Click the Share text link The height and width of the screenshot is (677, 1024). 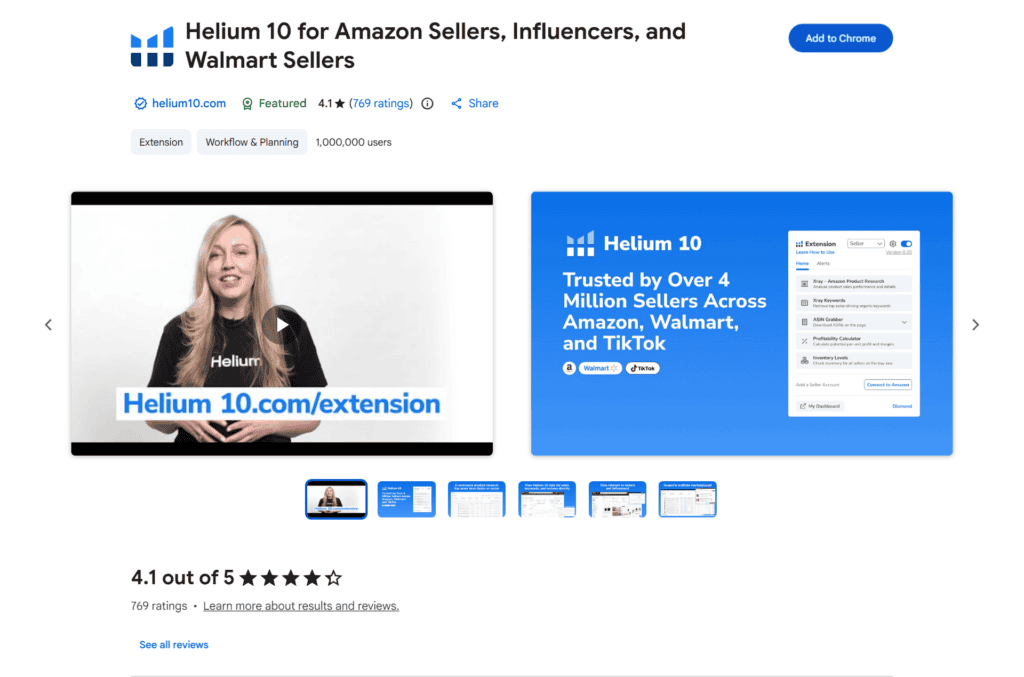(483, 103)
